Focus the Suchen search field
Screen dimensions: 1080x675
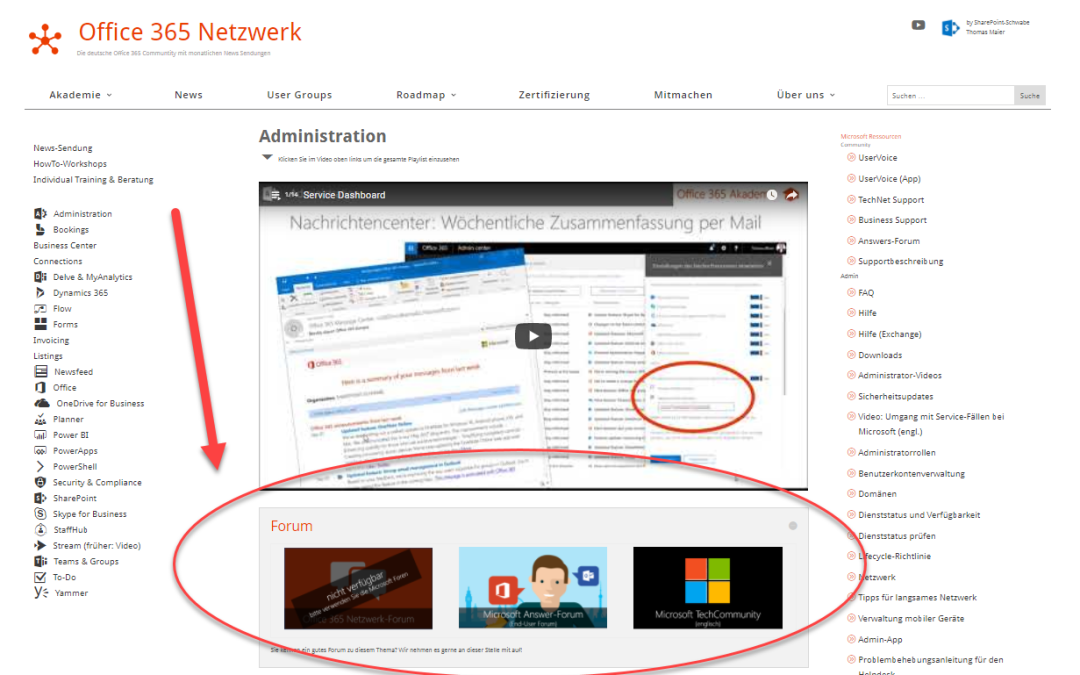(x=951, y=96)
